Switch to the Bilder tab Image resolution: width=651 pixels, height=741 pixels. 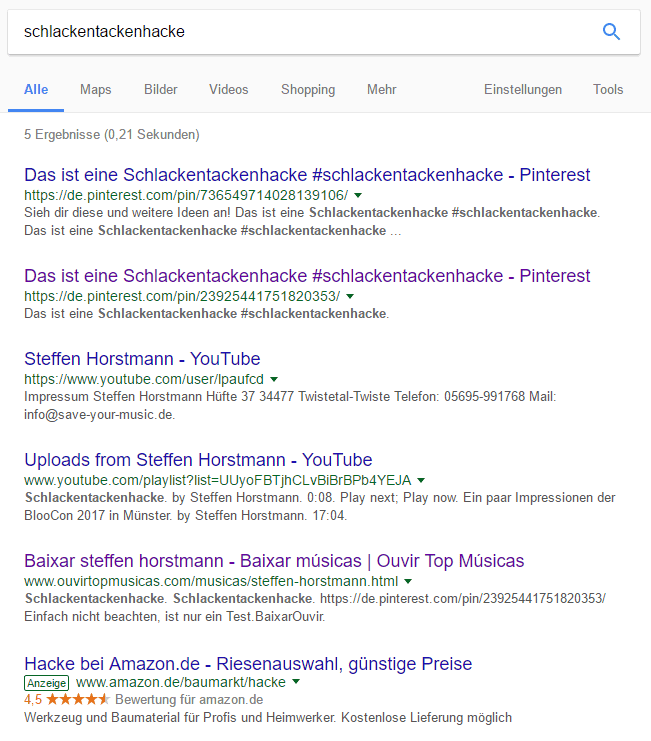click(161, 89)
